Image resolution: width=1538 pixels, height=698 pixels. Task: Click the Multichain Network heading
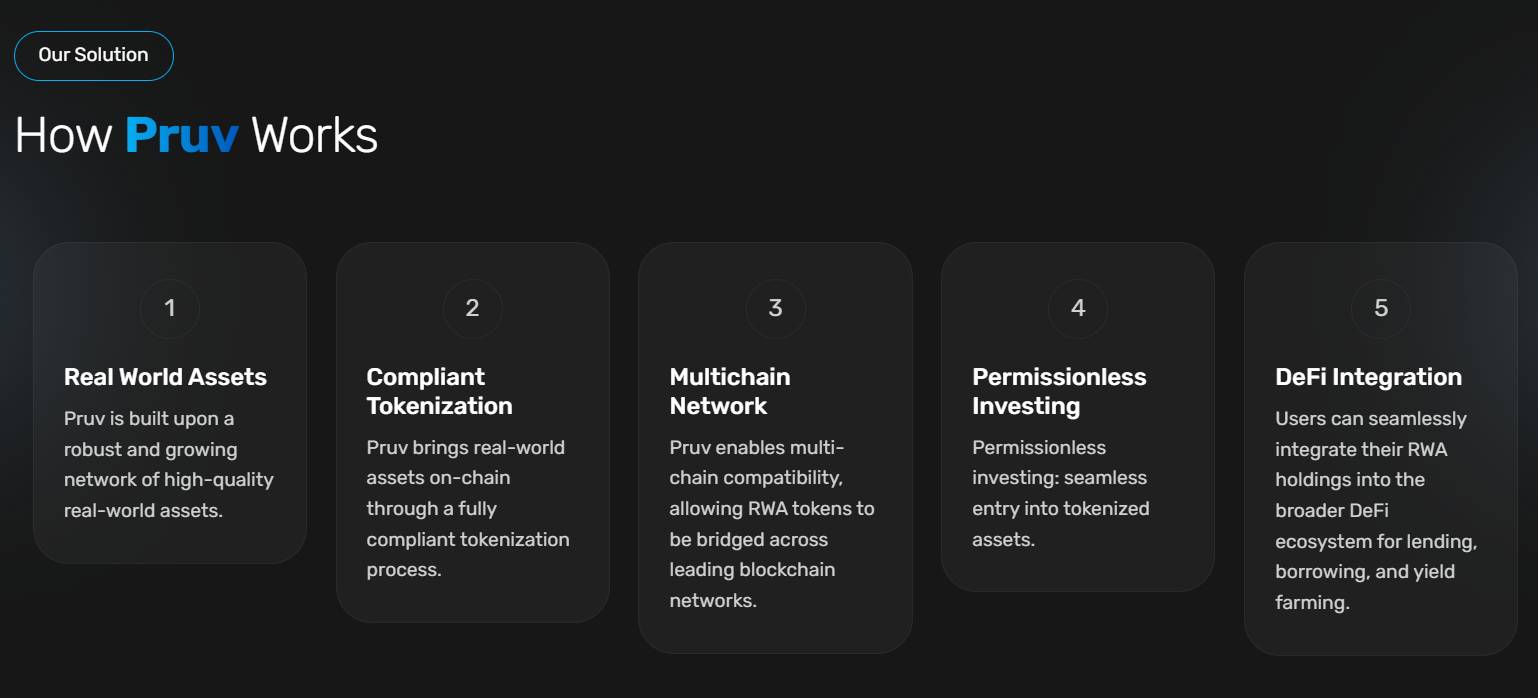pos(730,391)
